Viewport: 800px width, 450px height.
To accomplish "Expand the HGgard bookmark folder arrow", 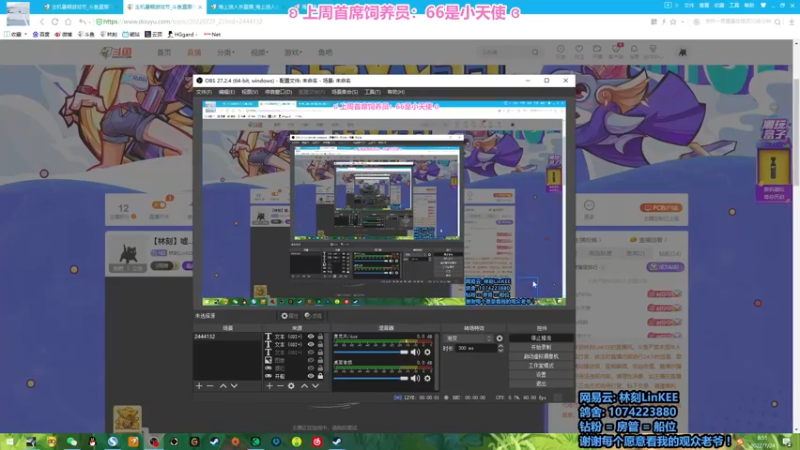I will 197,35.
